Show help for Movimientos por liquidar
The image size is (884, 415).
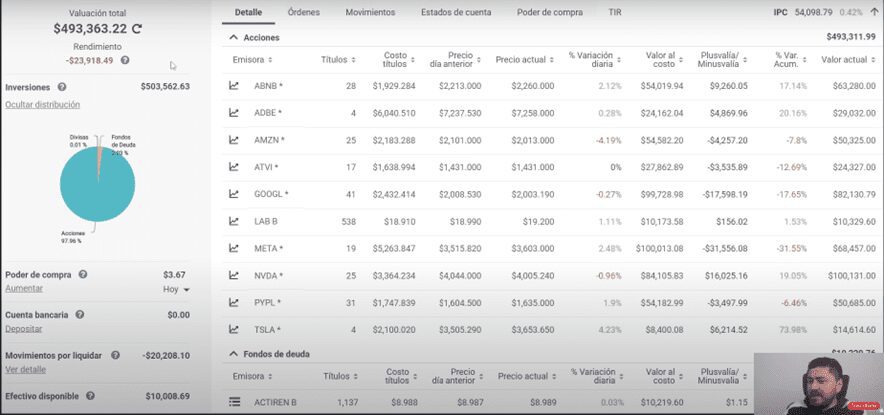(116, 355)
